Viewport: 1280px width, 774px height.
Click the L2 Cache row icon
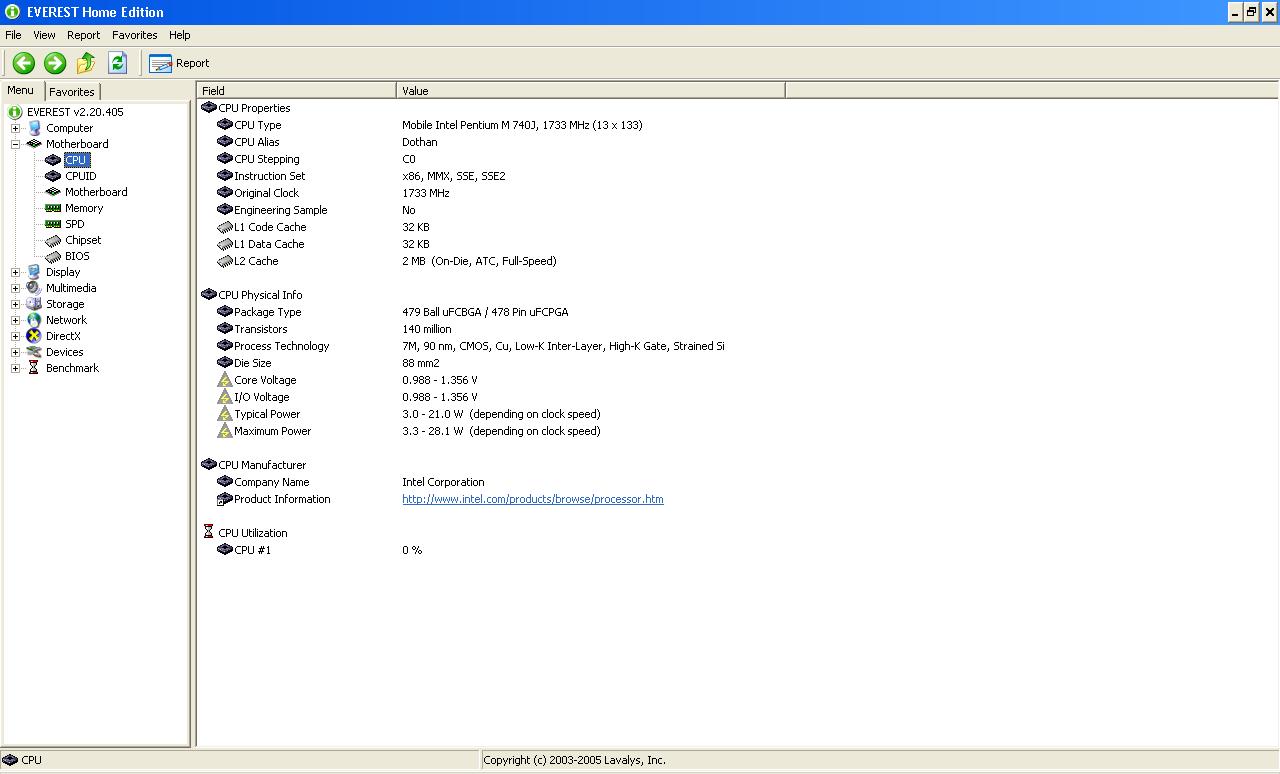225,261
